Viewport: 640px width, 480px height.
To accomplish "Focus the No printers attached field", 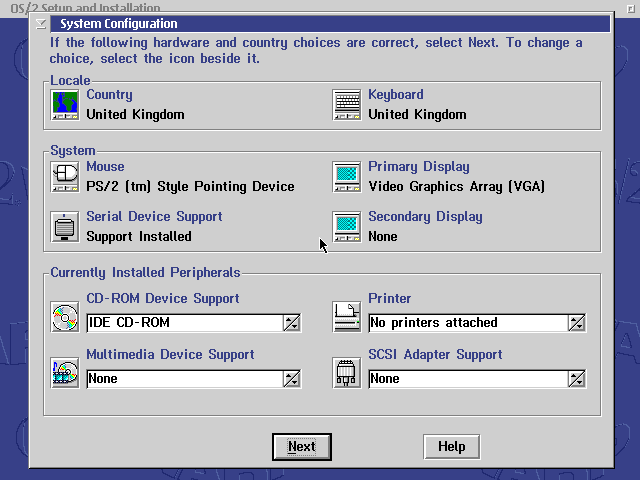I will pos(466,323).
